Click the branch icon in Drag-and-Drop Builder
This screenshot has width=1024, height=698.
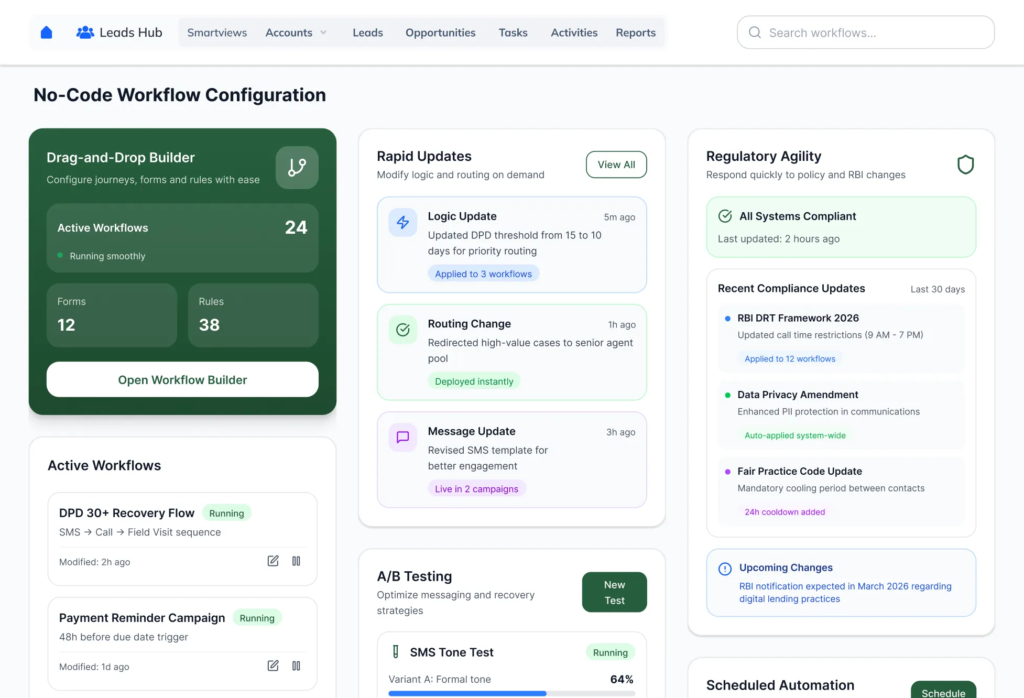297,168
